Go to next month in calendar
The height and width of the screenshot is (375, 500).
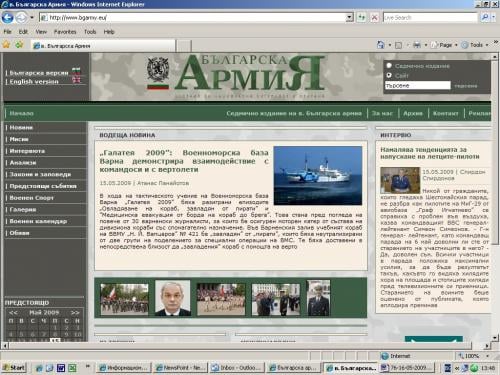pyautogui.click(x=75, y=313)
